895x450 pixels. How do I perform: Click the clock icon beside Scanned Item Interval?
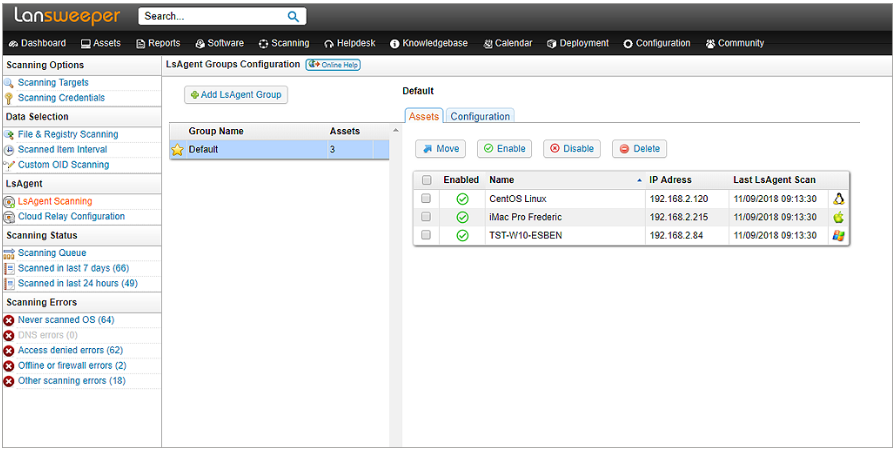[x=9, y=150]
